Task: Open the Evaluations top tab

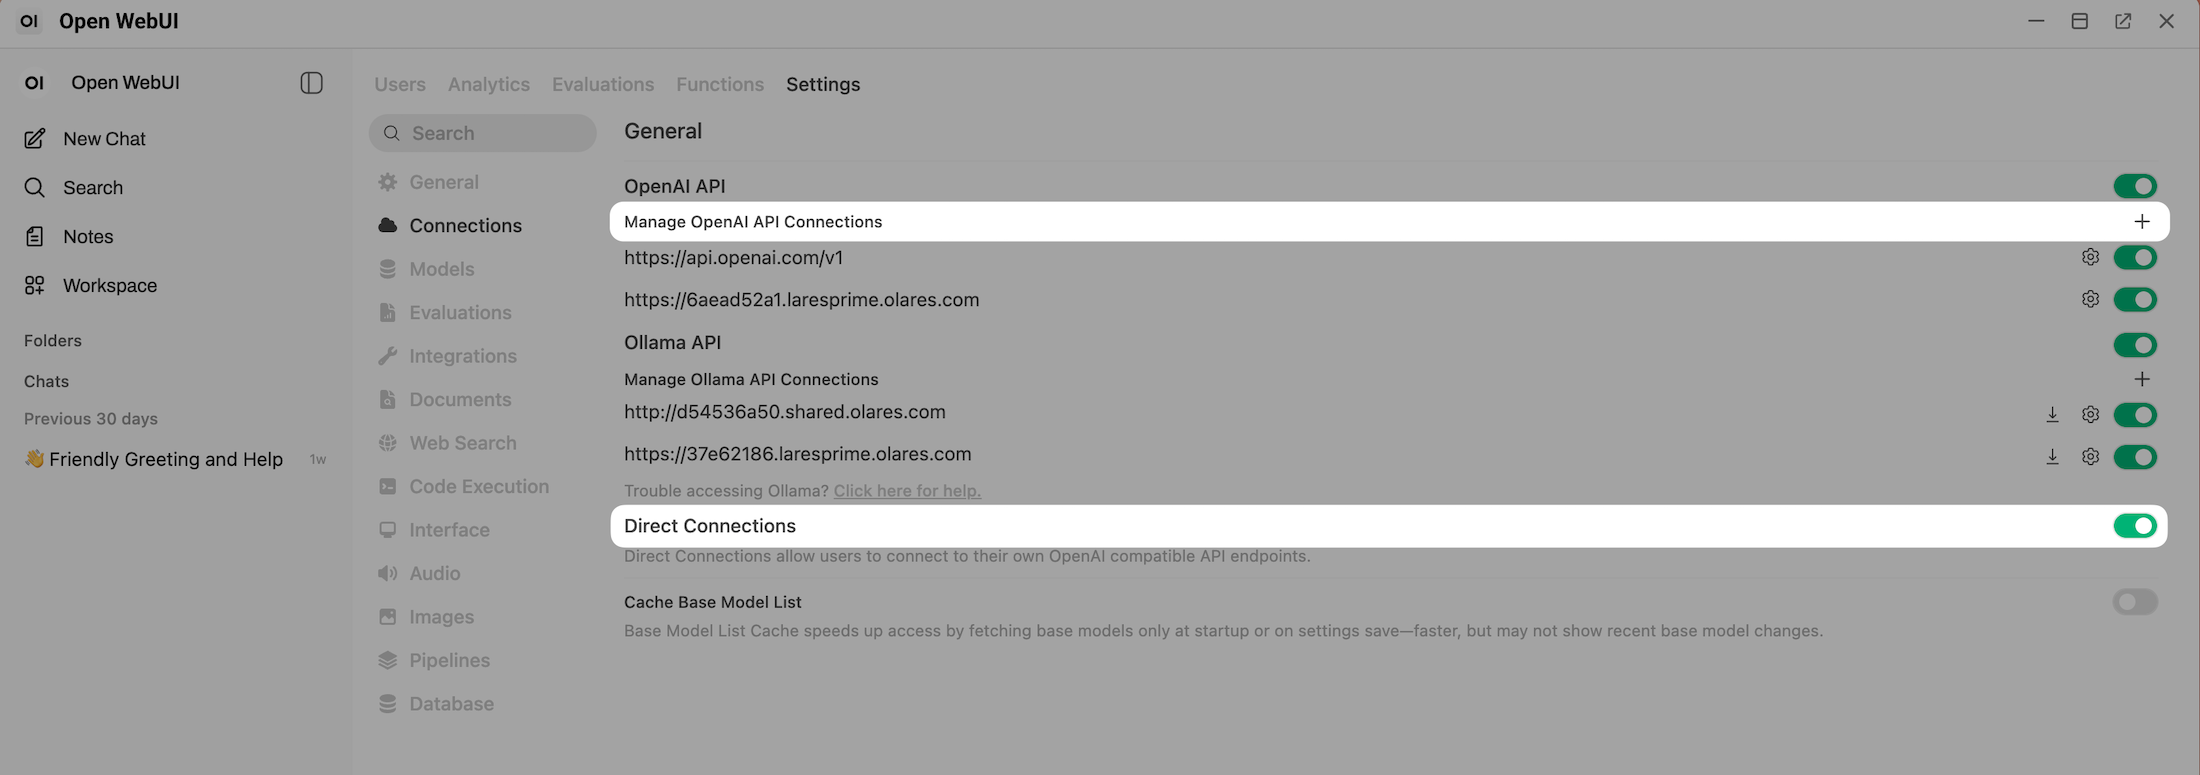Action: click(x=603, y=85)
